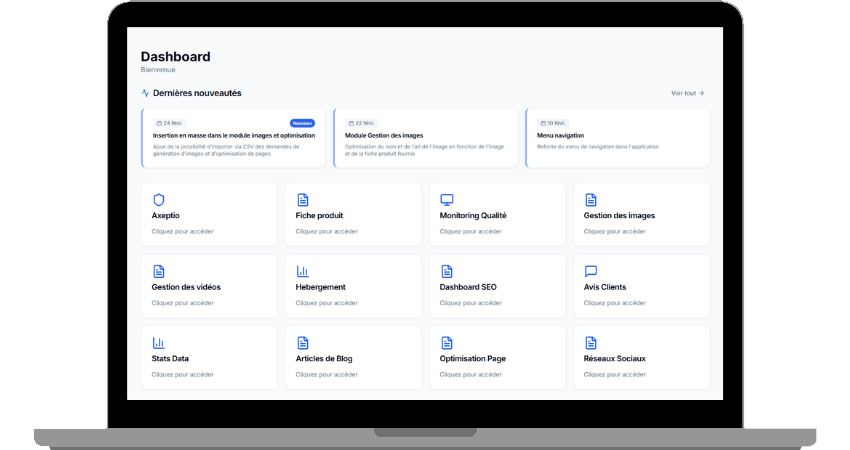Open the Articles de Blog card title
Viewport: 850px width, 450px height.
324,358
